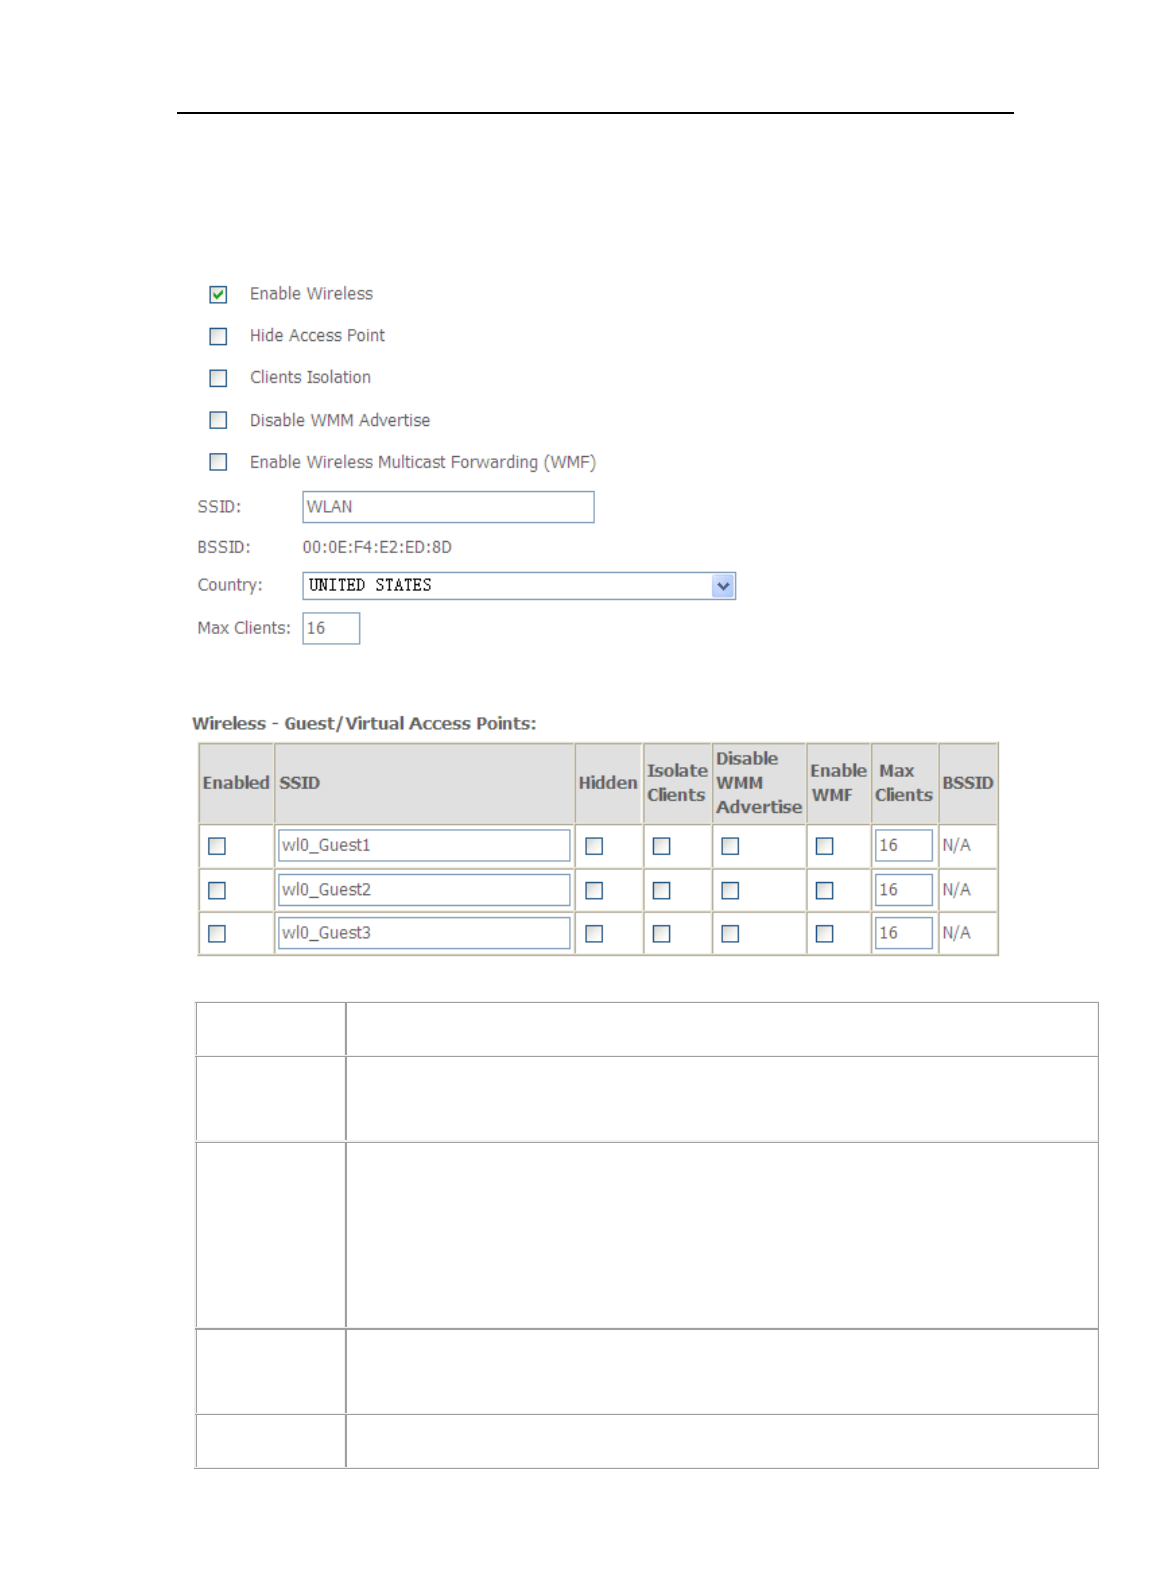Check Disable WMM Advertise option
Image resolution: width=1170 pixels, height=1585 pixels.
218,420
